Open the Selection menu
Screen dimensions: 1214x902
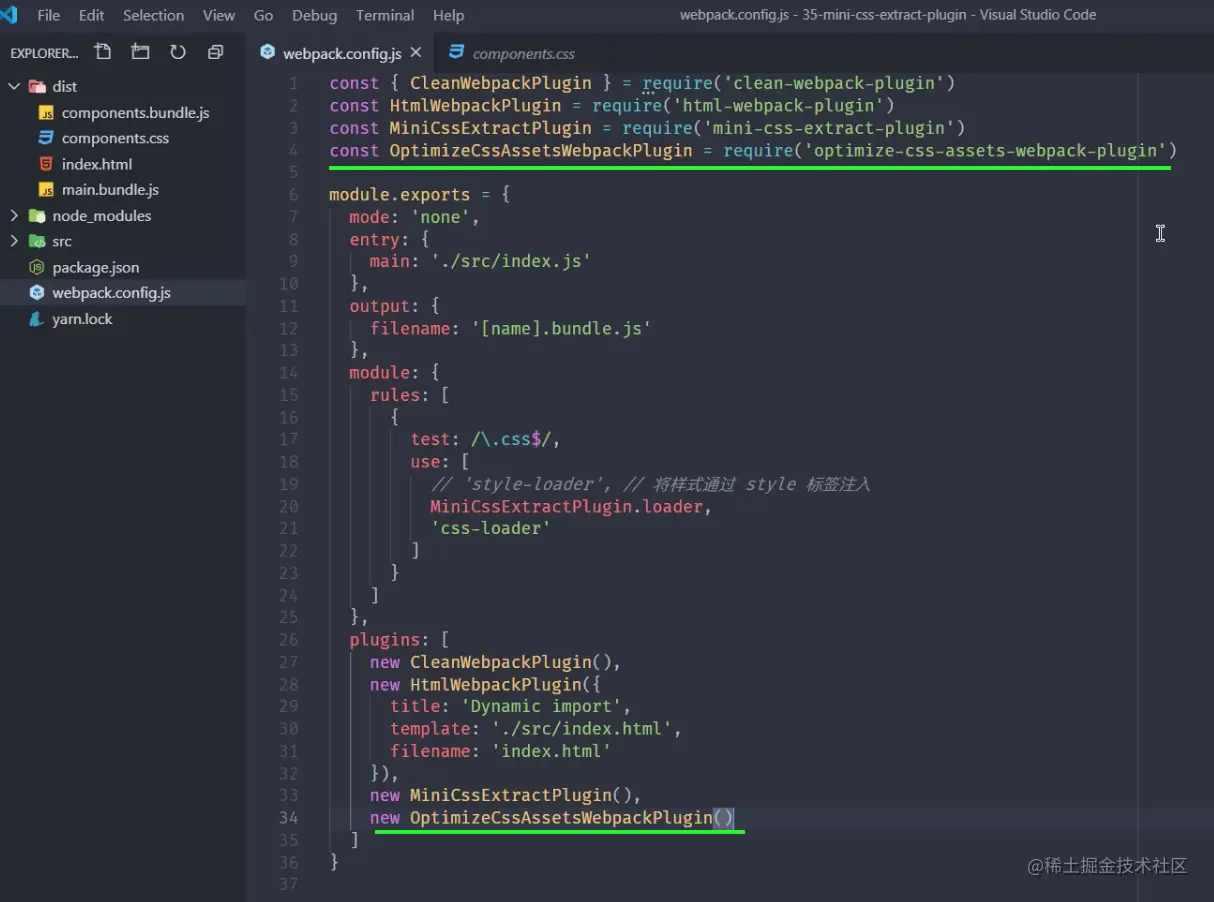coord(153,15)
